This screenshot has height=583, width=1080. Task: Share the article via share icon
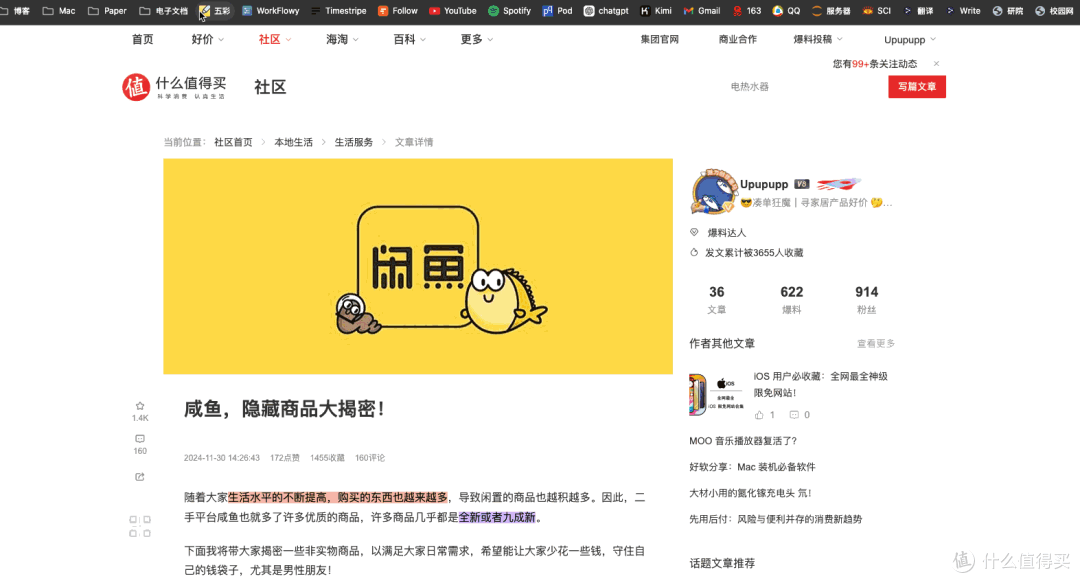[140, 477]
